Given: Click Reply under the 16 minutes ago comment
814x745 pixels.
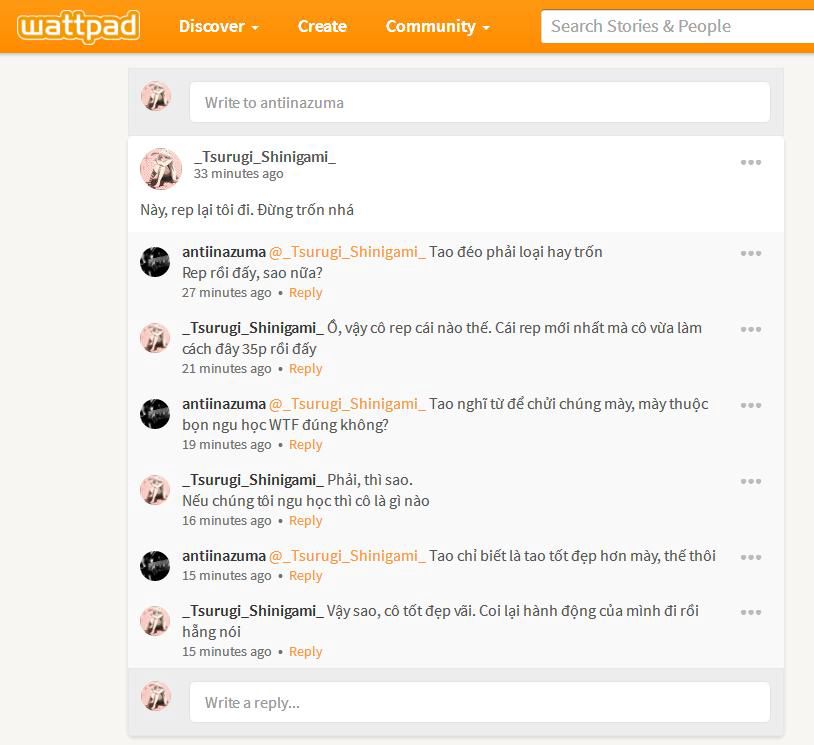Looking at the screenshot, I should (305, 521).
